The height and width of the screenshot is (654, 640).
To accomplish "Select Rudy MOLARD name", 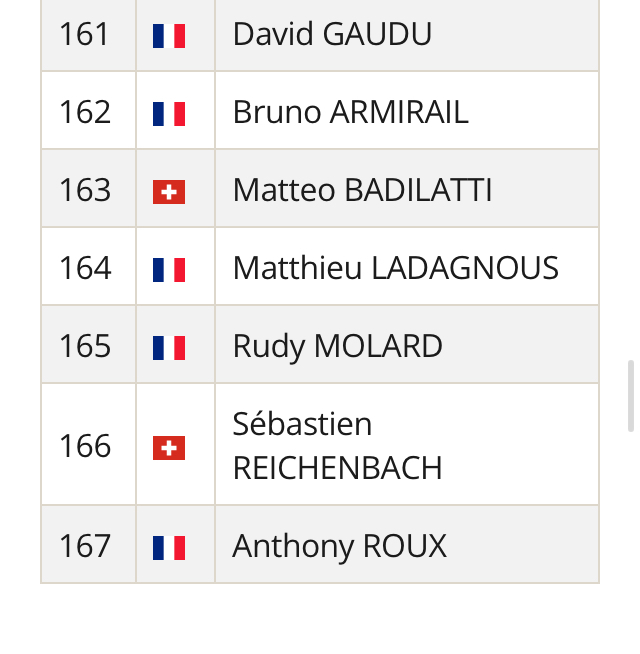I will [337, 346].
